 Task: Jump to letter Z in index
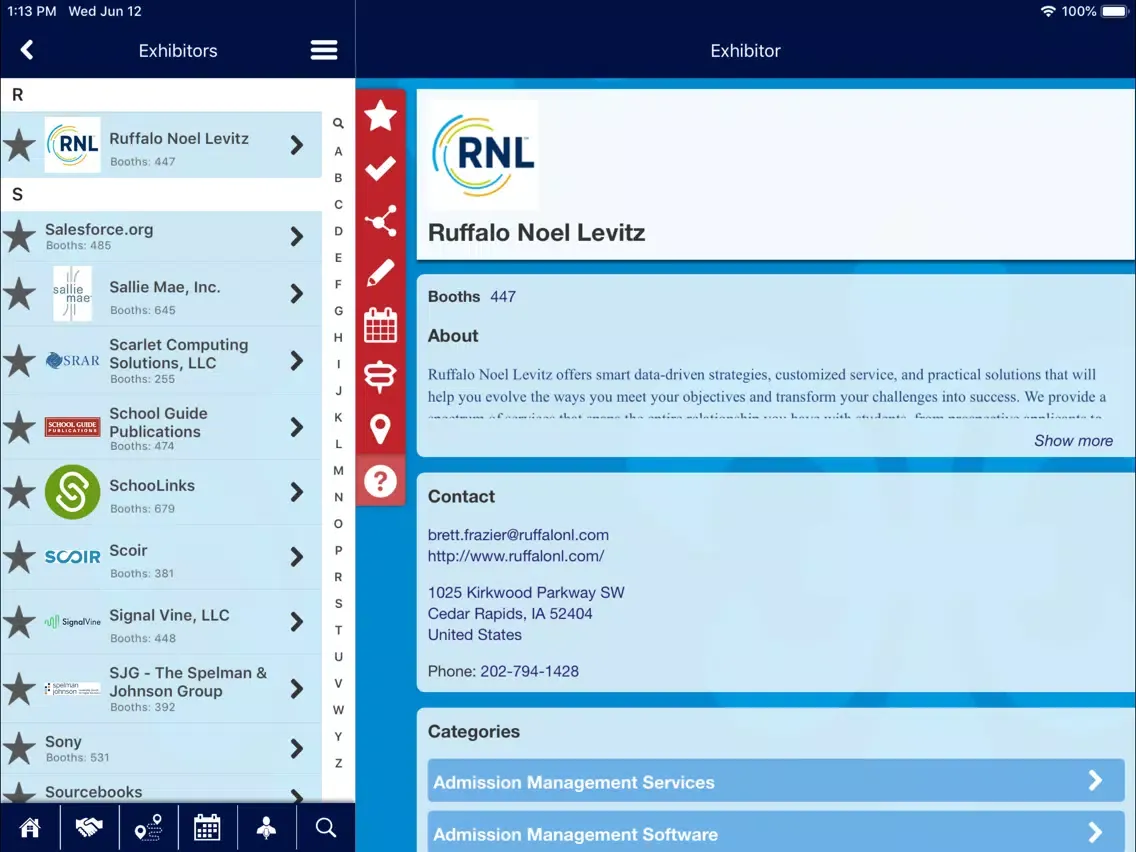pos(338,764)
